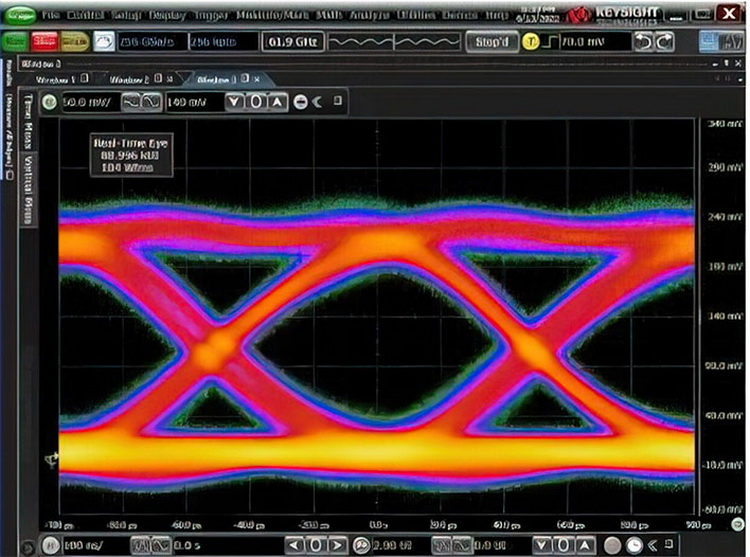Click the yellow Single acquisition button
Viewport: 750px width, 557px height.
point(74,41)
